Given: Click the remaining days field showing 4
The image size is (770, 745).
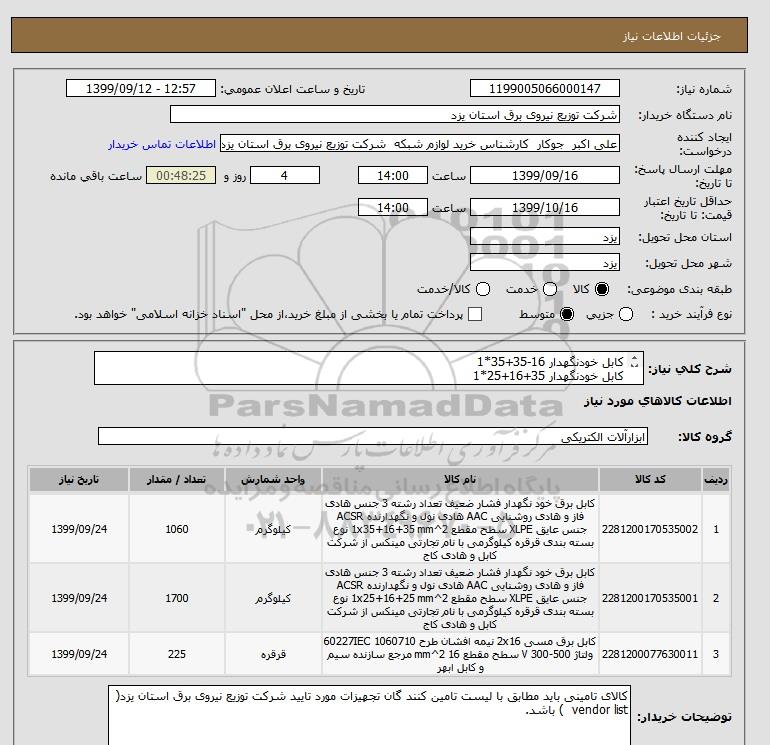Looking at the screenshot, I should [285, 175].
